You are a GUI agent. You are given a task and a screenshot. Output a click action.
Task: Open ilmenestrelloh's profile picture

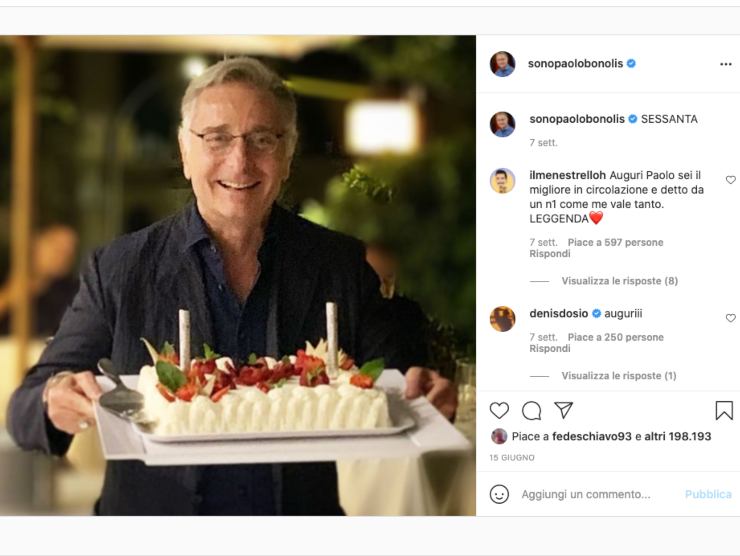coord(502,181)
